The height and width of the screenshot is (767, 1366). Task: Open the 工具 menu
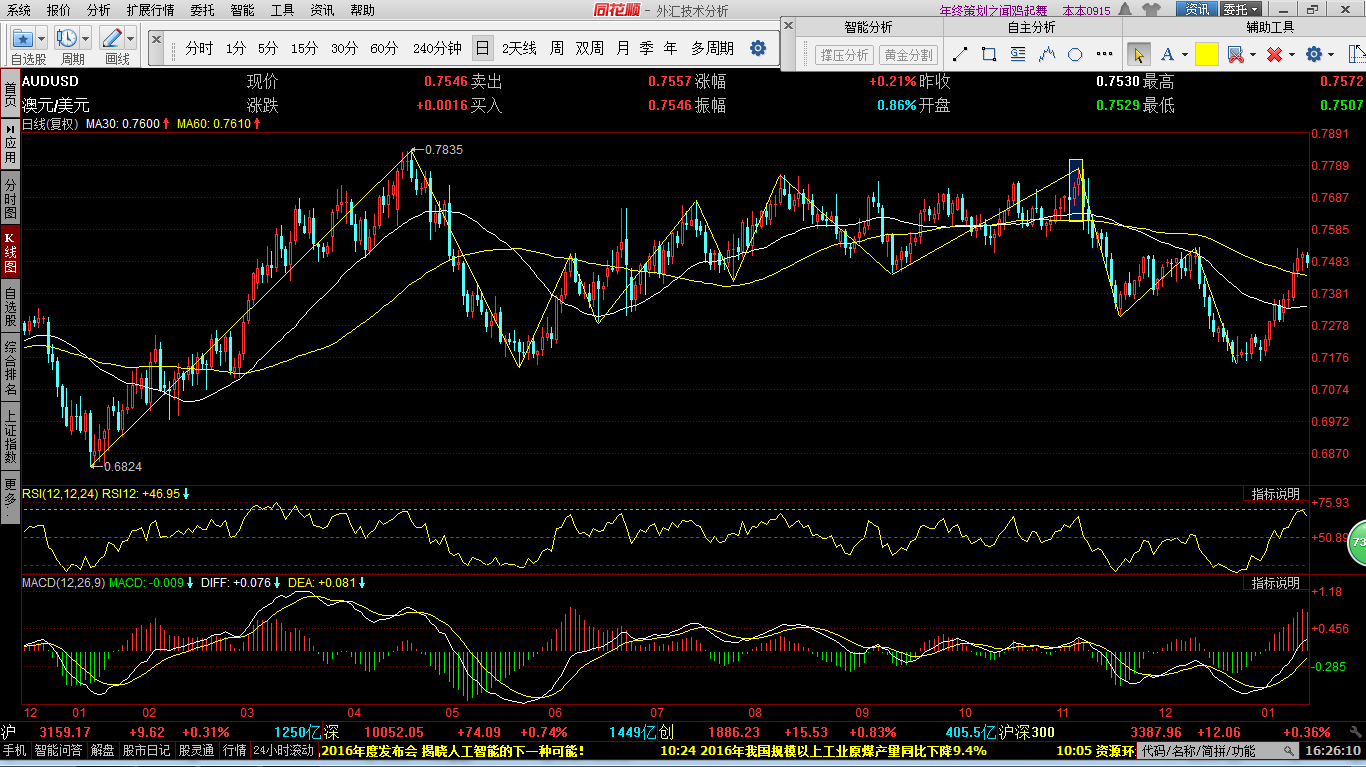point(282,10)
